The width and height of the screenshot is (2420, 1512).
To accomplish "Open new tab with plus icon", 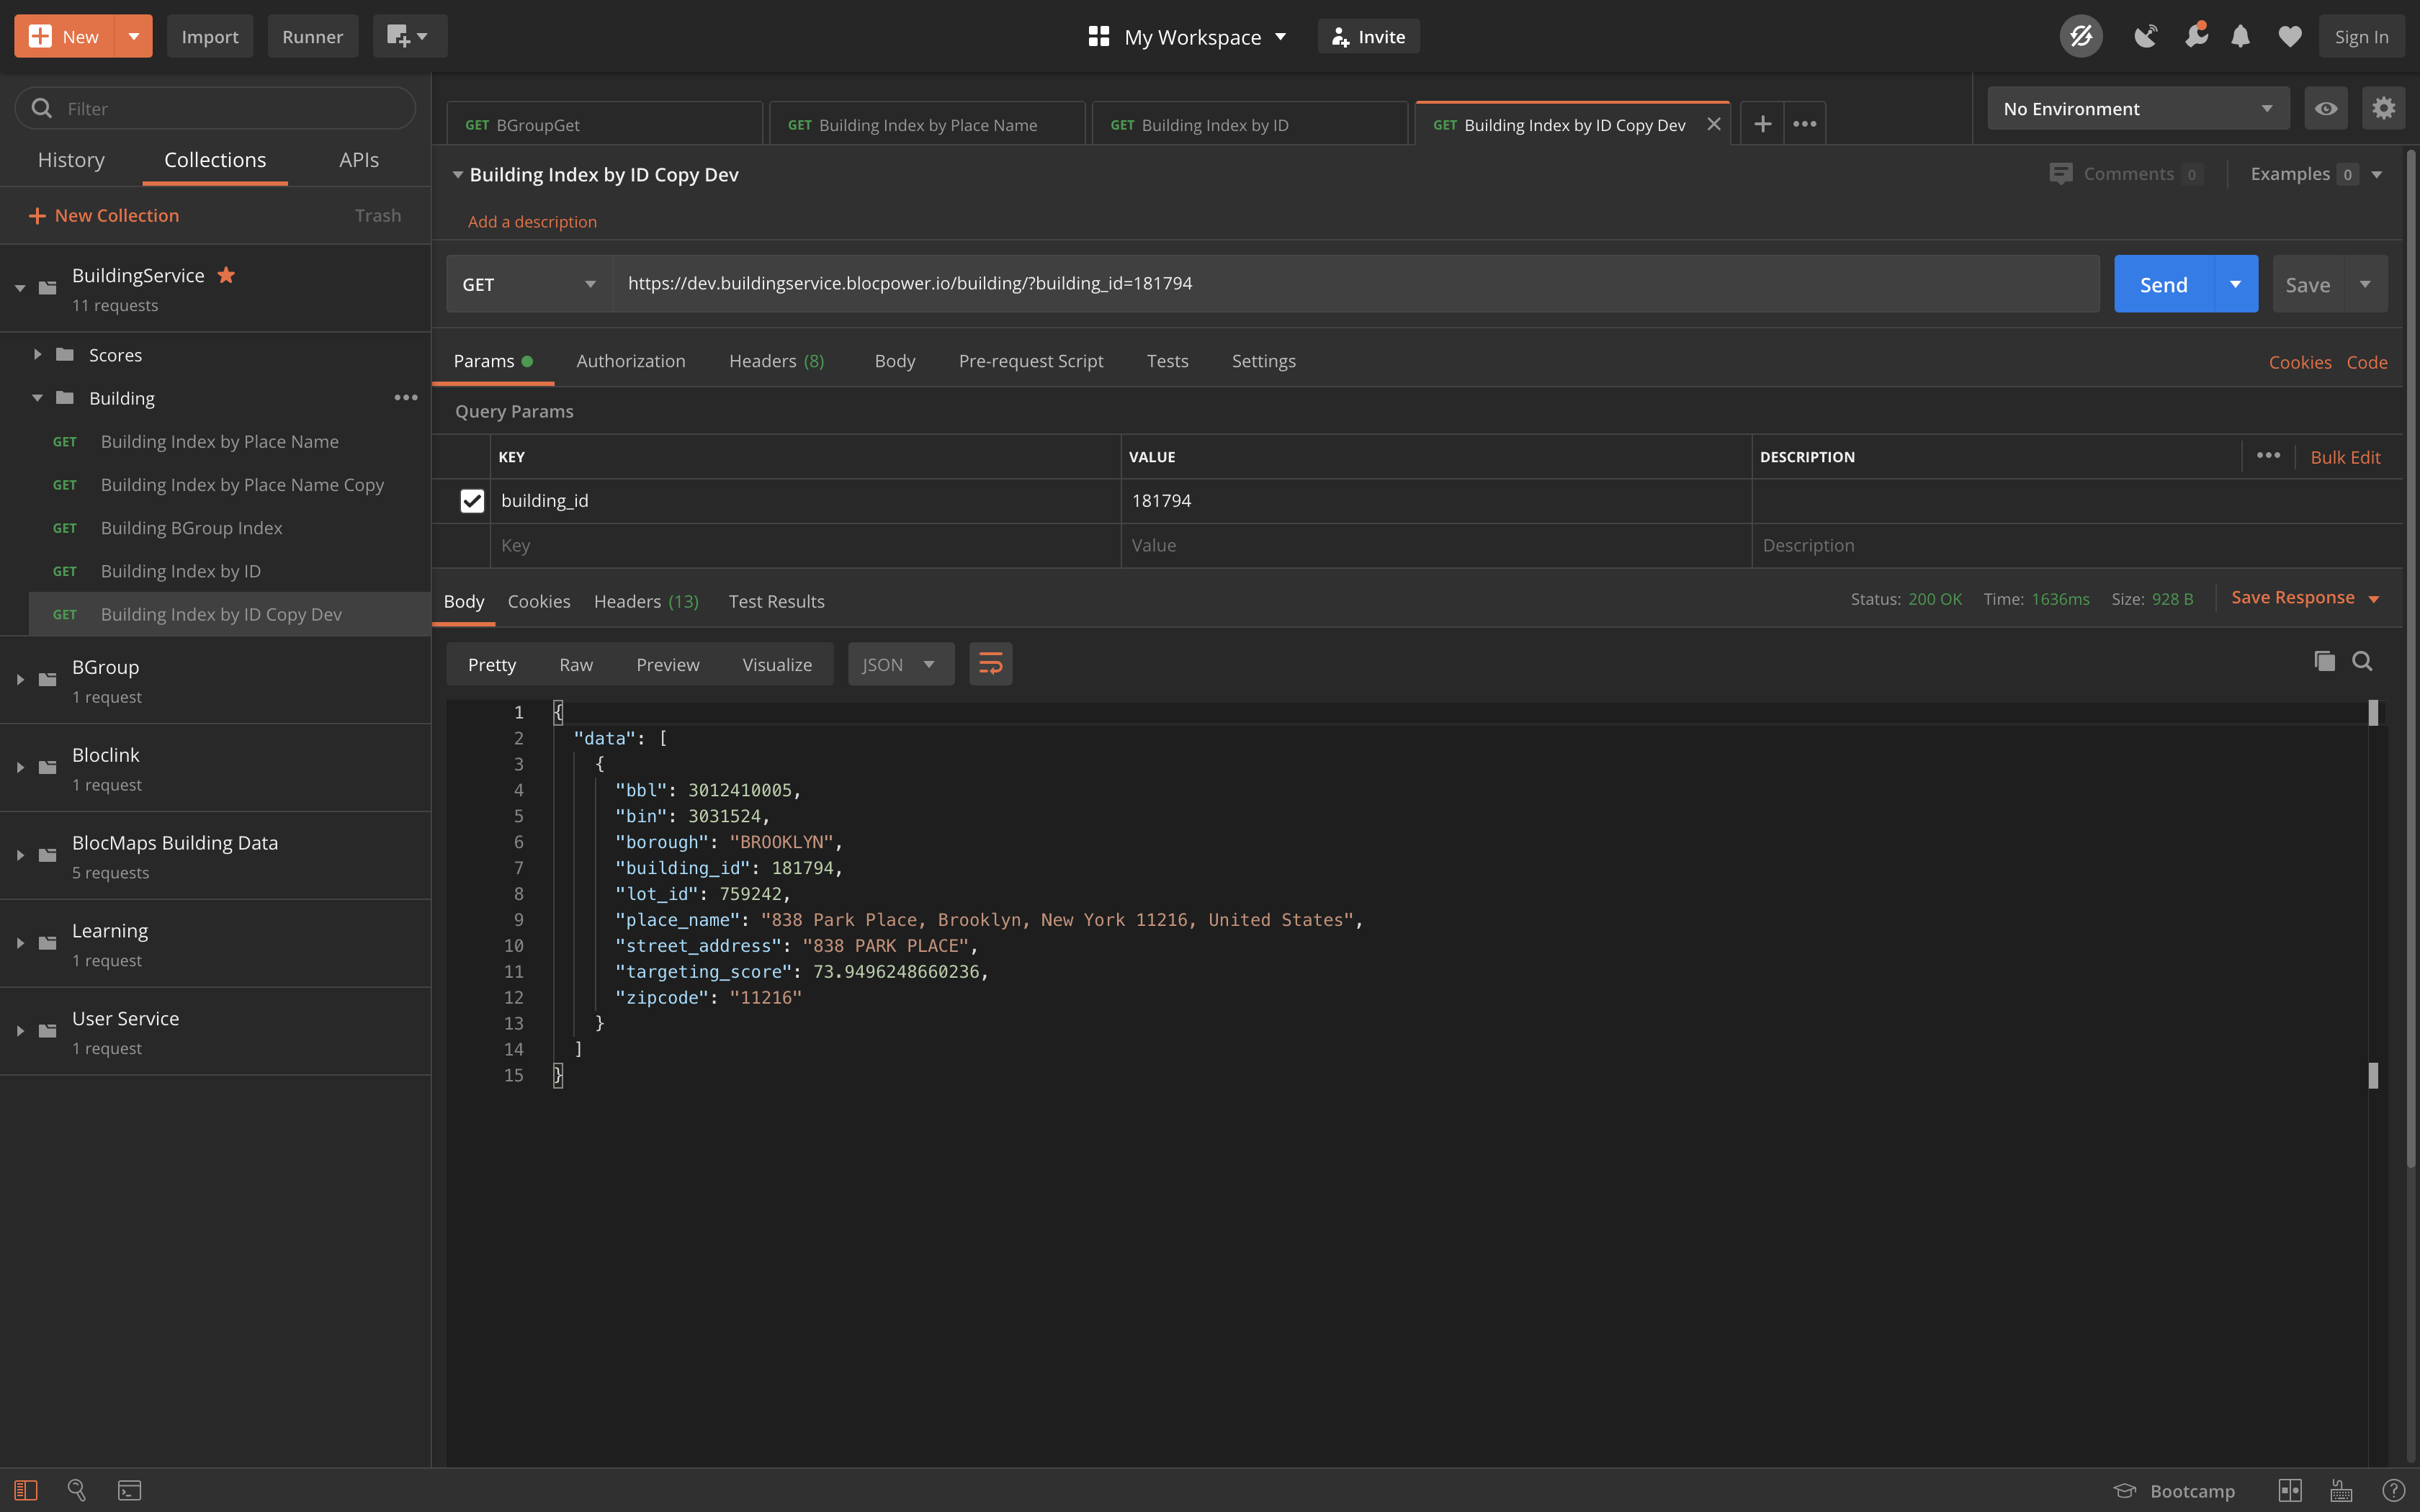I will [x=1762, y=124].
